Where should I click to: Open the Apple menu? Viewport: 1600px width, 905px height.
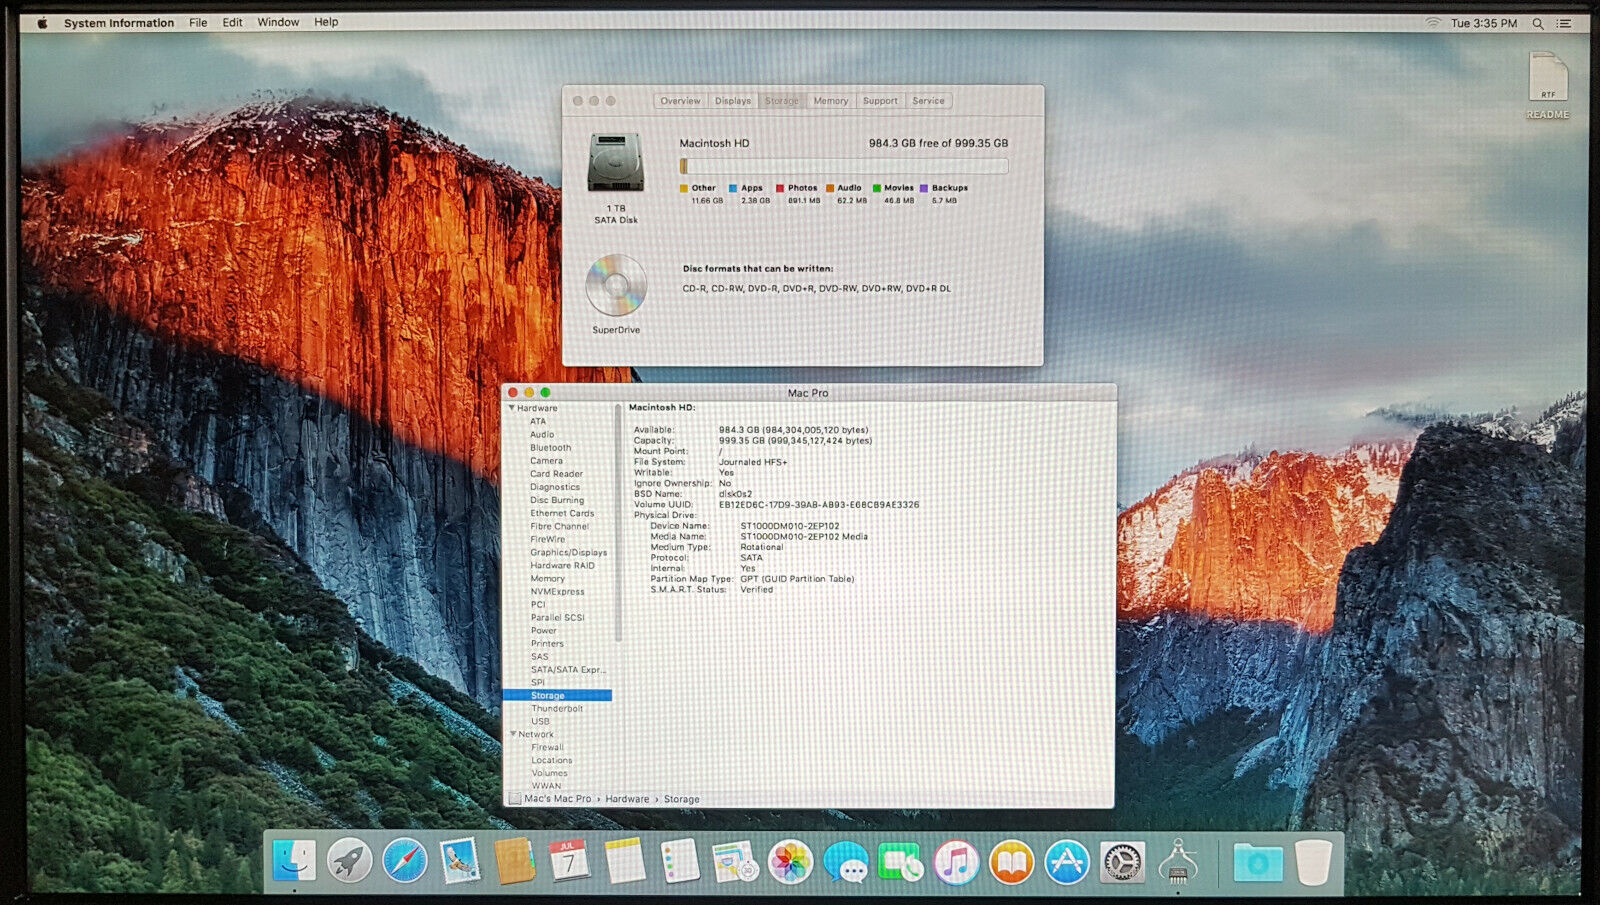[42, 22]
